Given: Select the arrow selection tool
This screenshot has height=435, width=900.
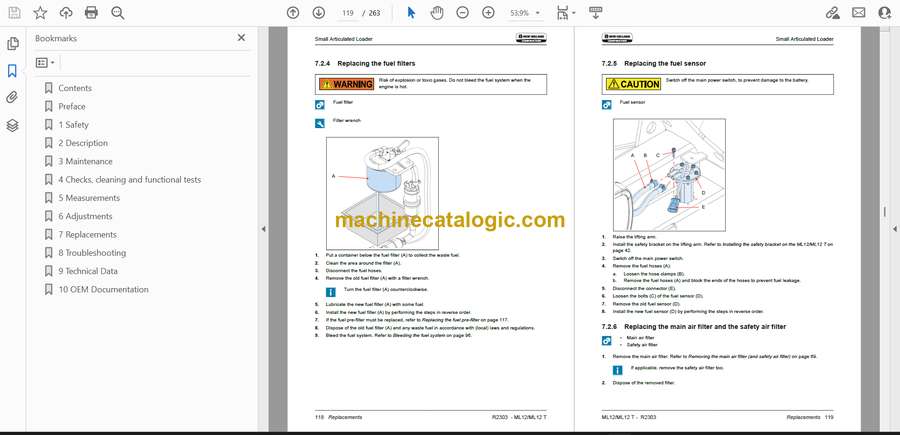Looking at the screenshot, I should [x=411, y=13].
